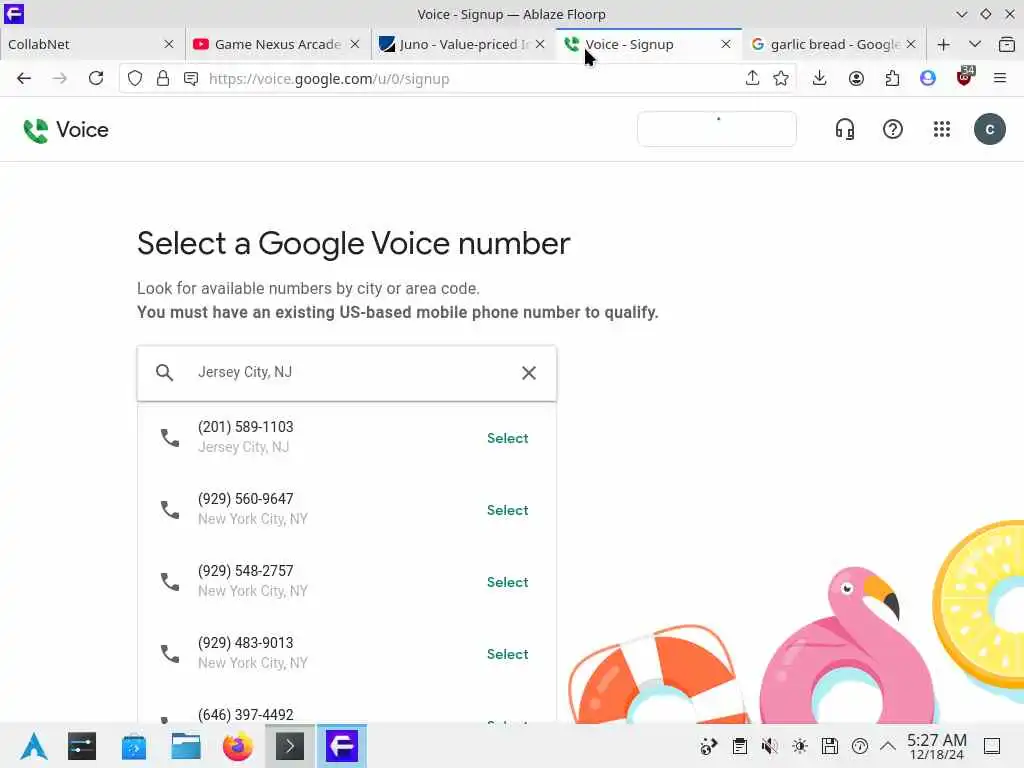Open the blue profile extension icon
1024x768 pixels.
click(x=928, y=78)
